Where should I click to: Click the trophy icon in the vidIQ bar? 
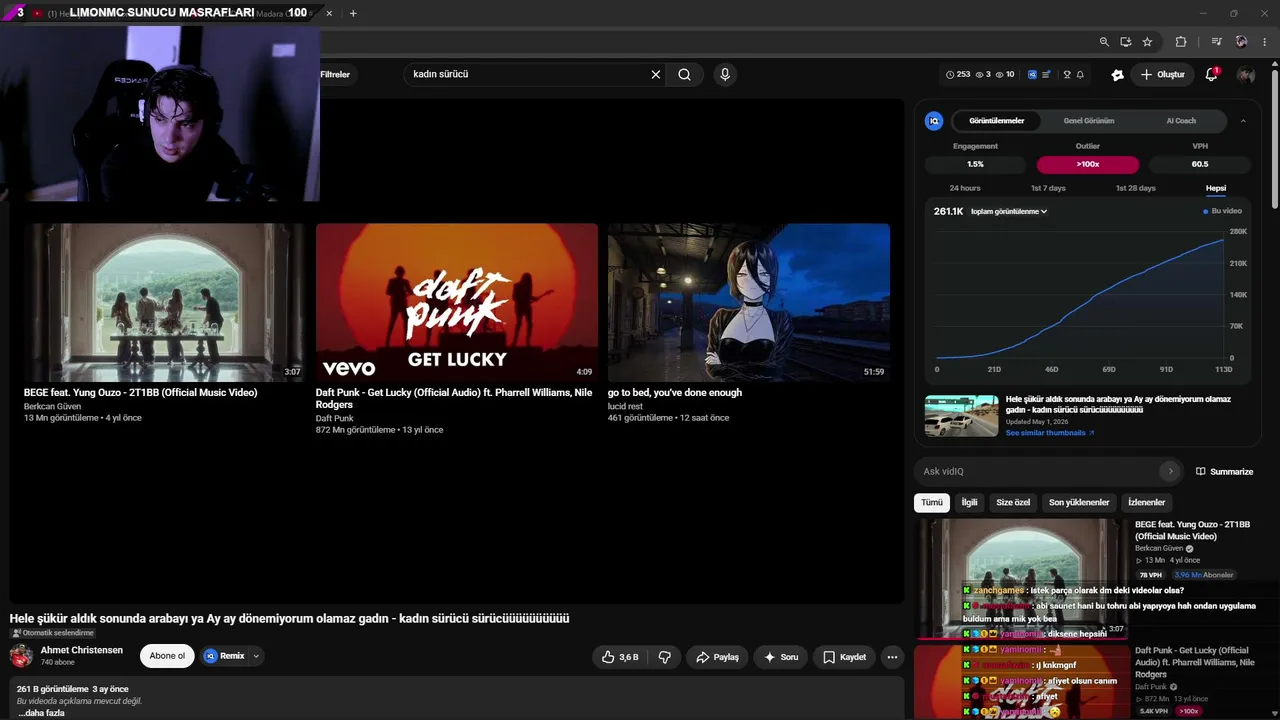(1067, 74)
